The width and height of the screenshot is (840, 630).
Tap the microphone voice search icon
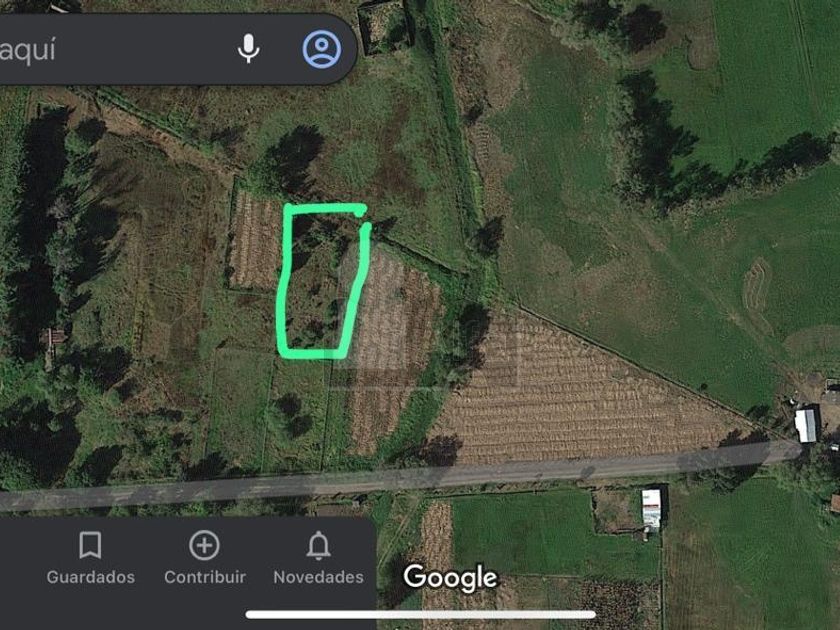(x=248, y=49)
